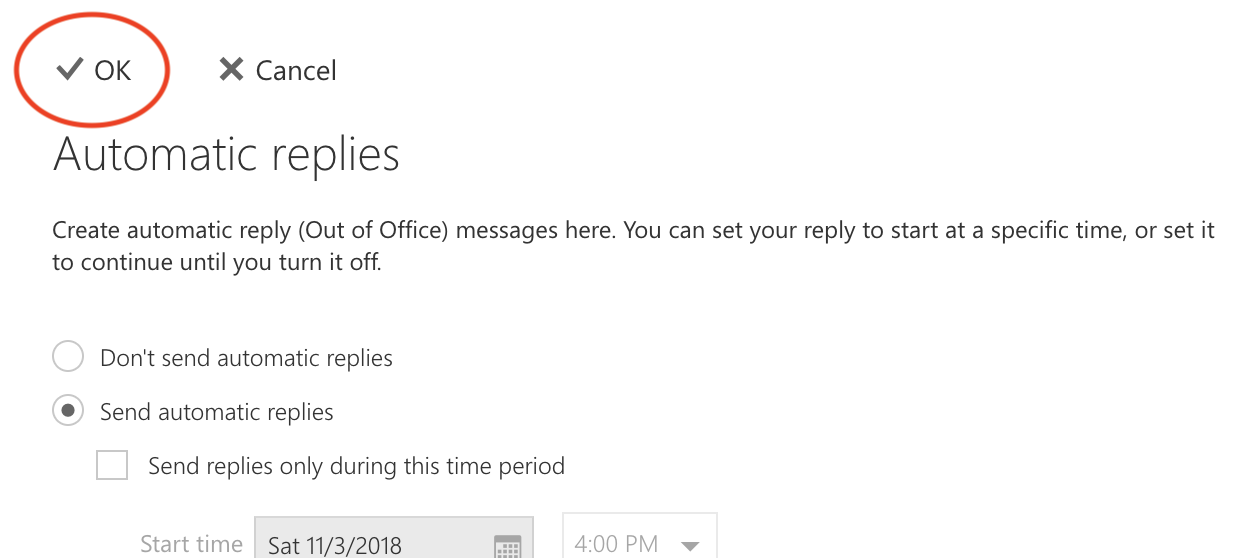
Task: Click the "Start time" field label
Action: (x=191, y=544)
